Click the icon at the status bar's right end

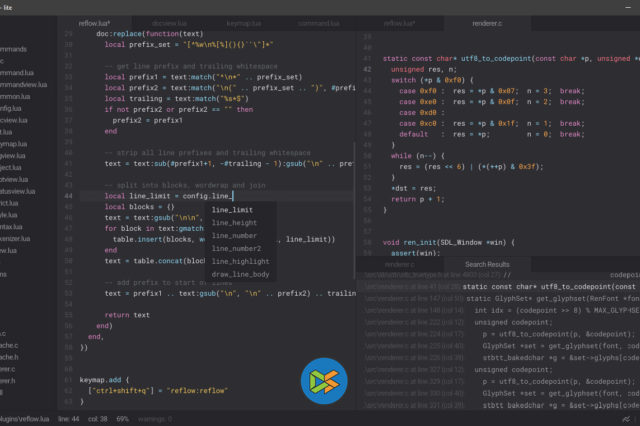pyautogui.click(x=626, y=419)
